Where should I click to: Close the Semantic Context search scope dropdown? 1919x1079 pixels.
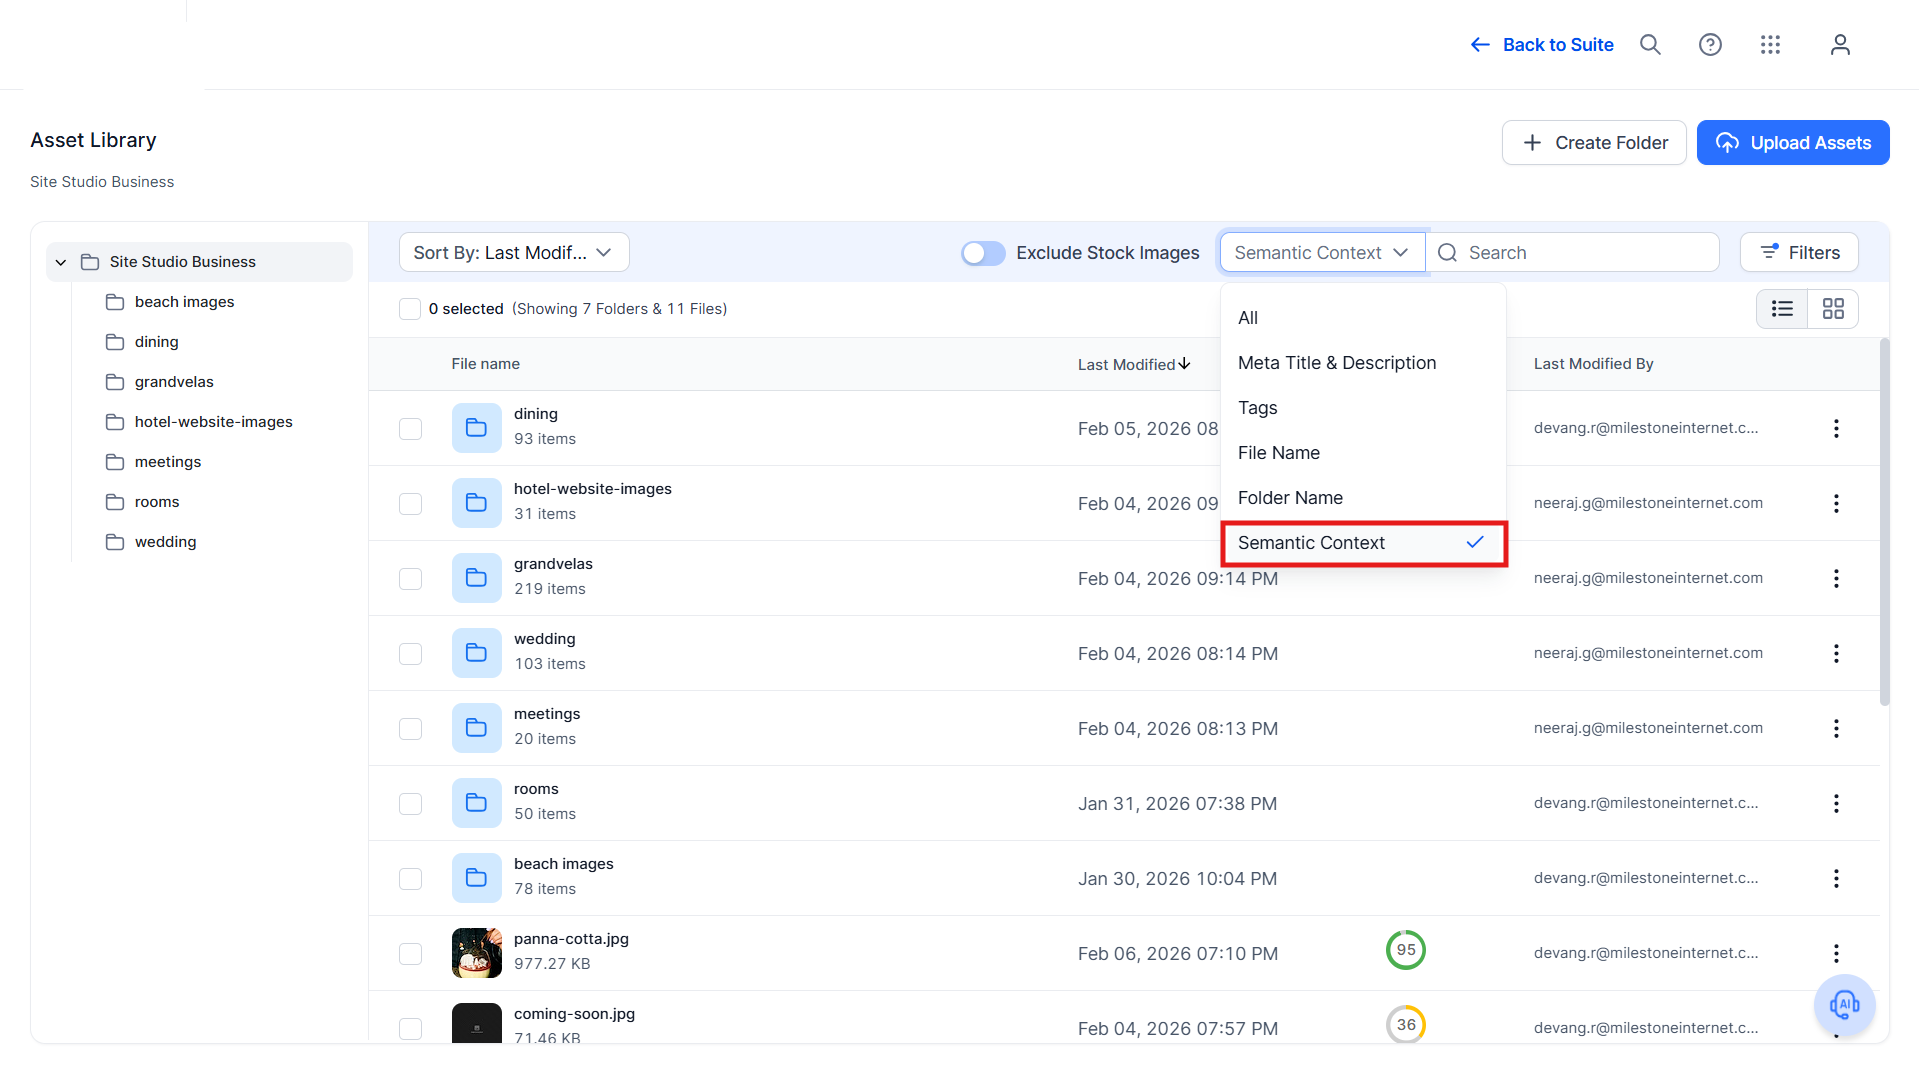[1322, 253]
